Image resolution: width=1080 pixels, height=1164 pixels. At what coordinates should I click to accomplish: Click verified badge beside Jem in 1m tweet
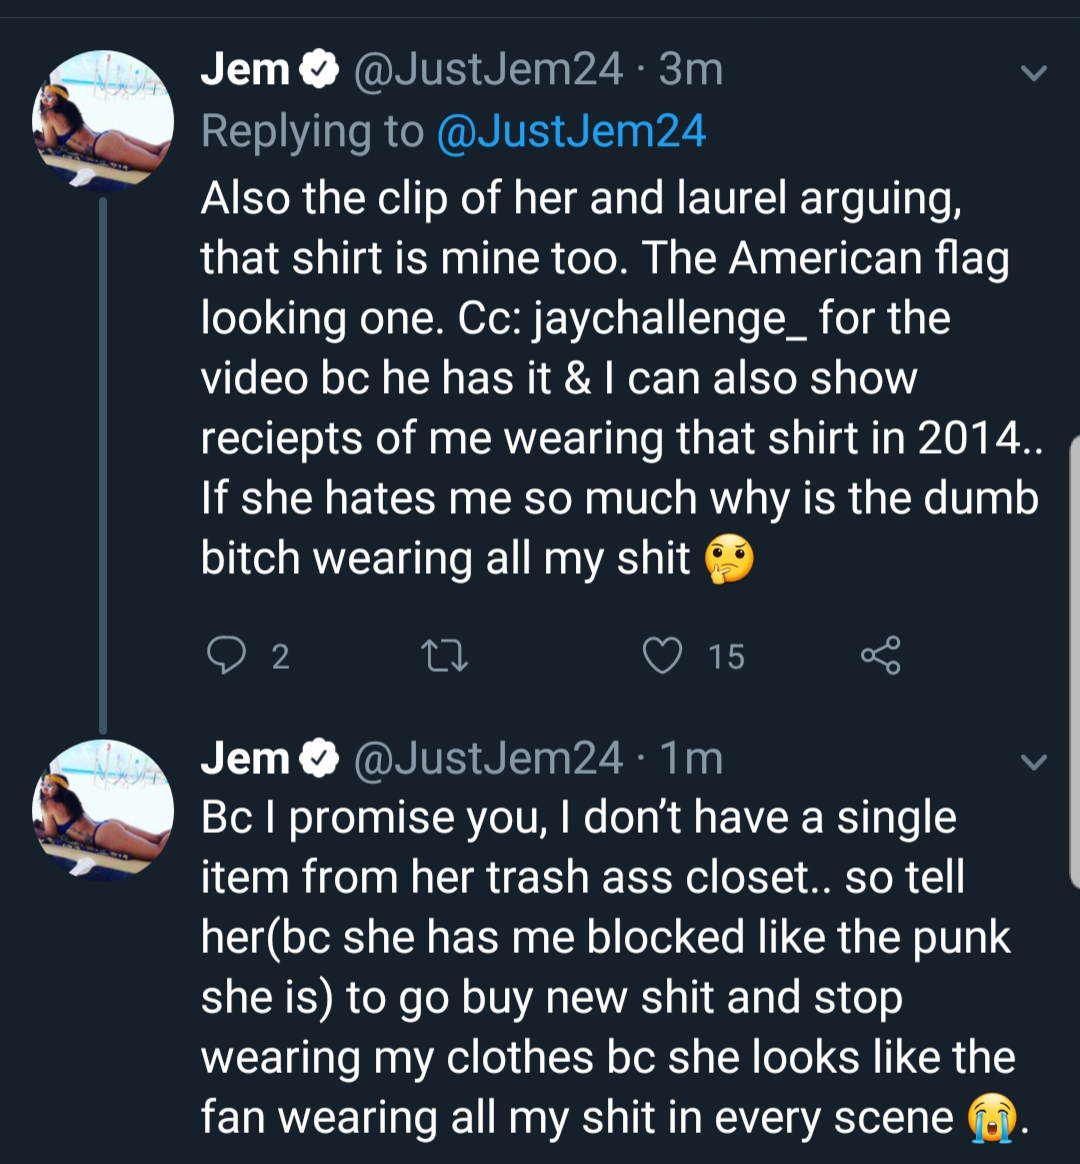pyautogui.click(x=319, y=758)
